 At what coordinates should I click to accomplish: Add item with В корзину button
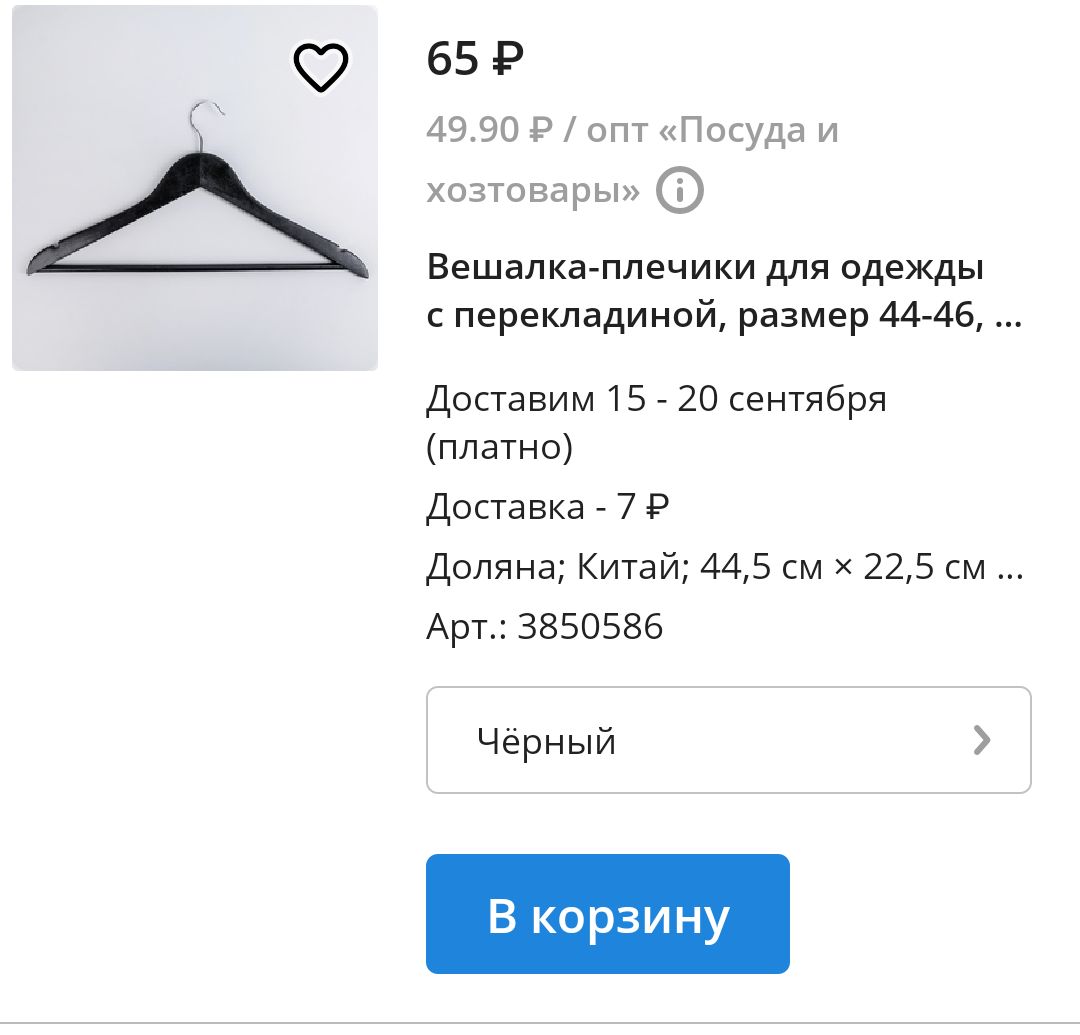[608, 914]
